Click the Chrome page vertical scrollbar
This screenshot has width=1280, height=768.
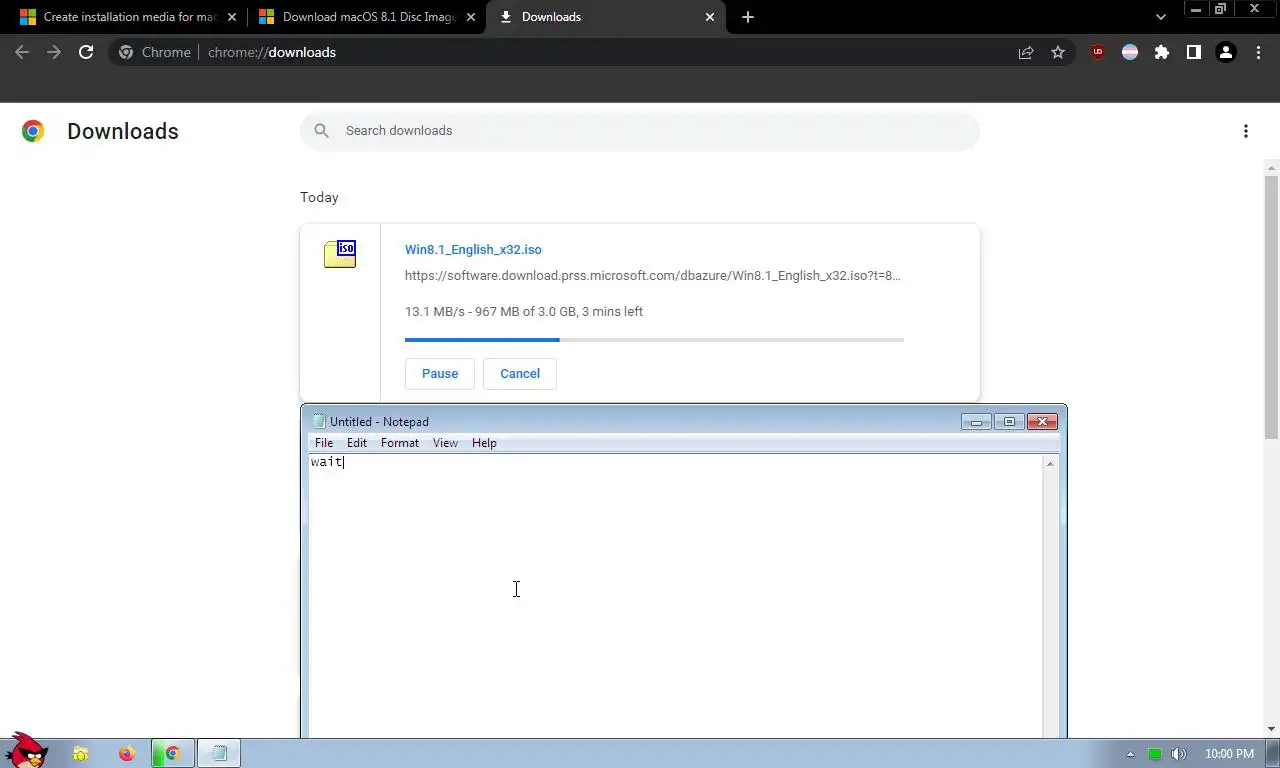pyautogui.click(x=1272, y=306)
